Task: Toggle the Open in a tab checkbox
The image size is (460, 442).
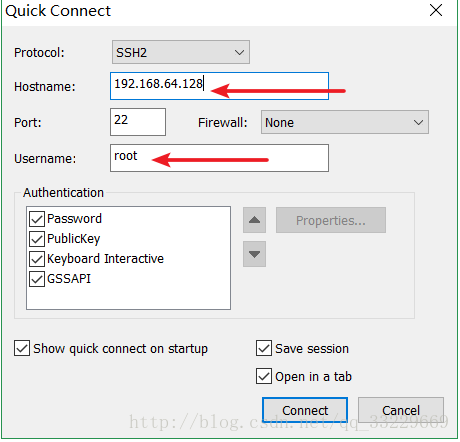Action: click(264, 376)
